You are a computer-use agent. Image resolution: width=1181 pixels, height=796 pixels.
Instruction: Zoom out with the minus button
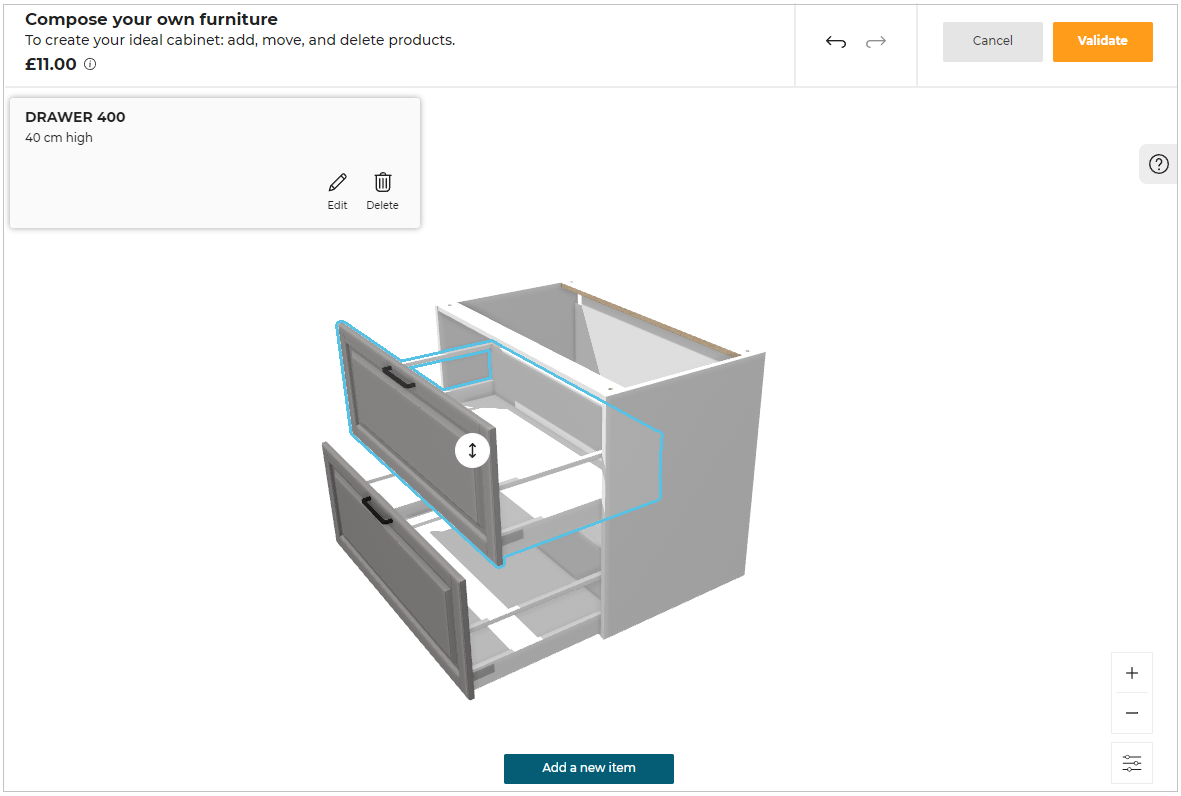tap(1132, 713)
